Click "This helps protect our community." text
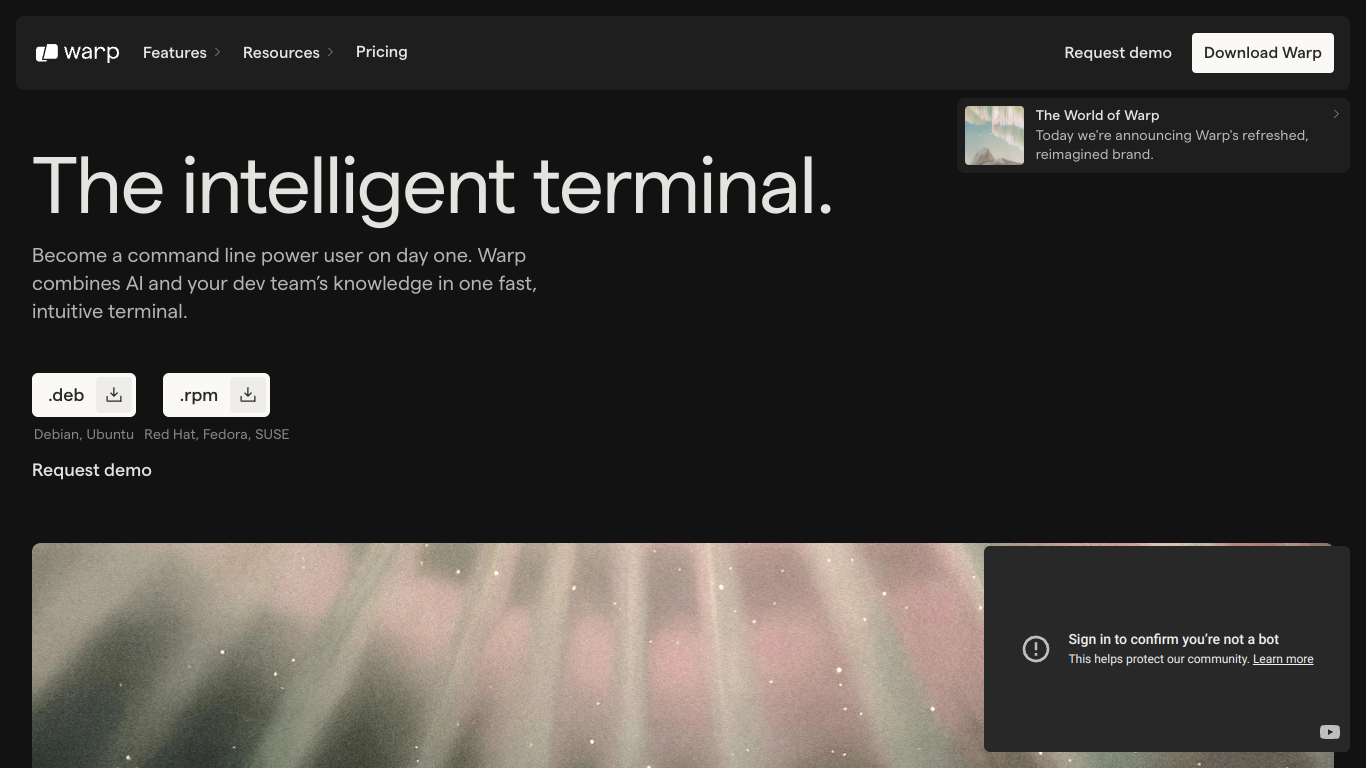The width and height of the screenshot is (1366, 768). pyautogui.click(x=1159, y=659)
